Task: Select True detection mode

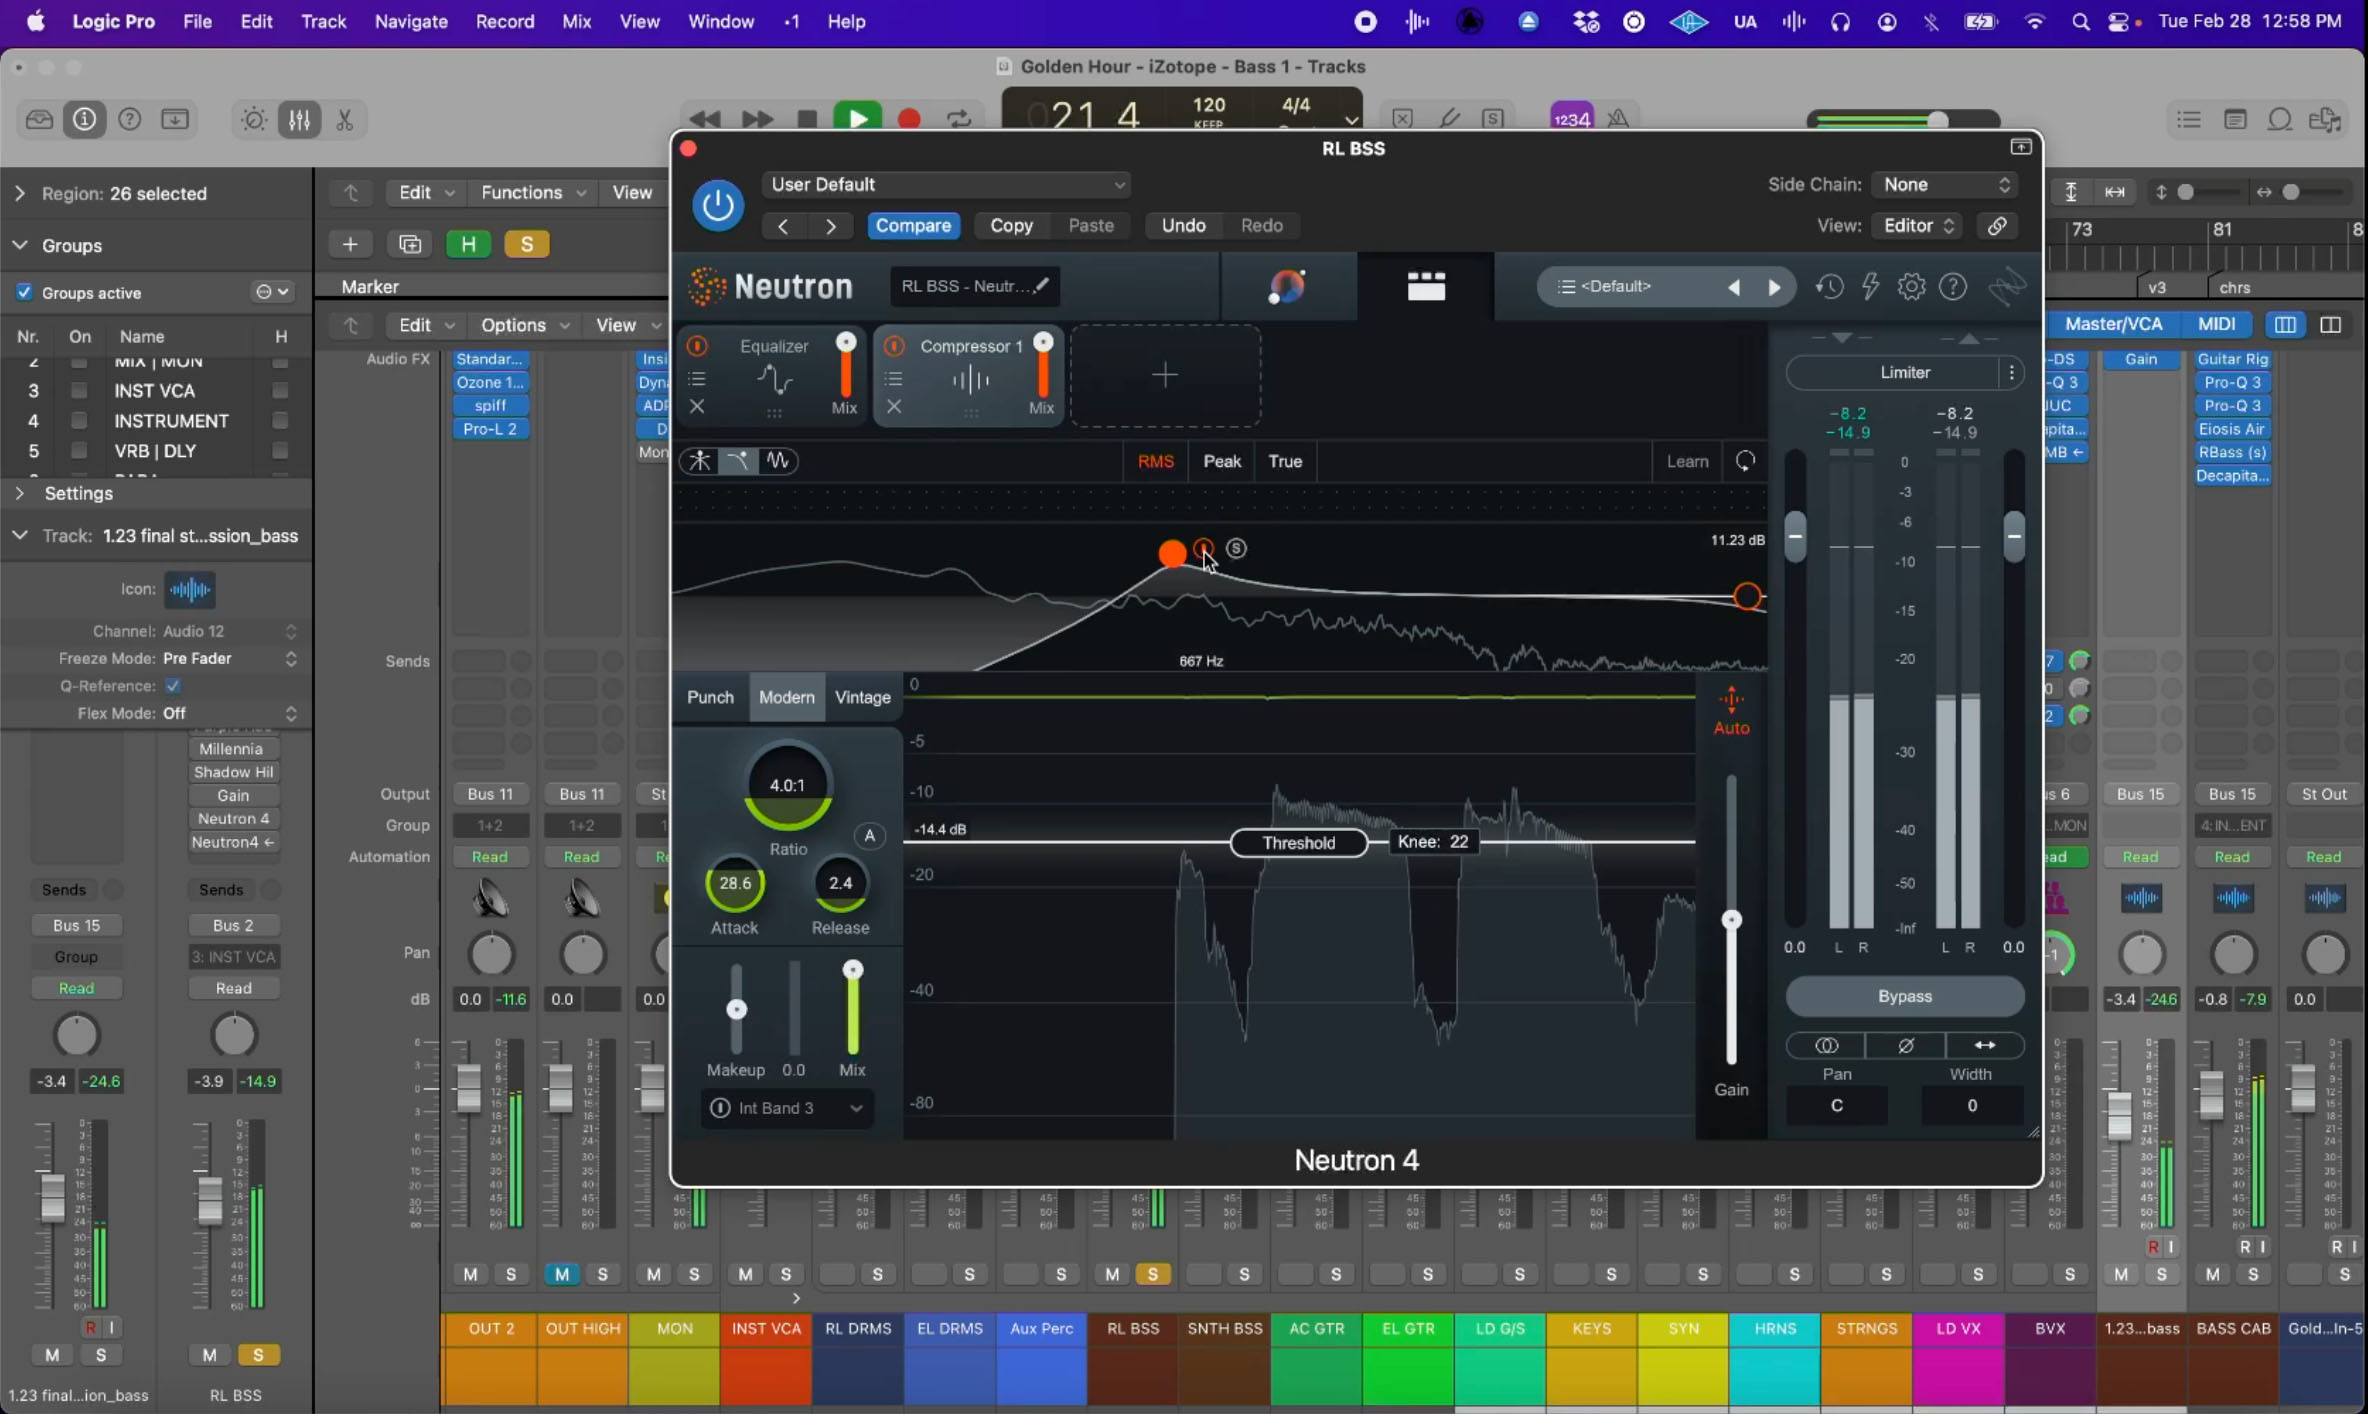Action: click(x=1285, y=461)
